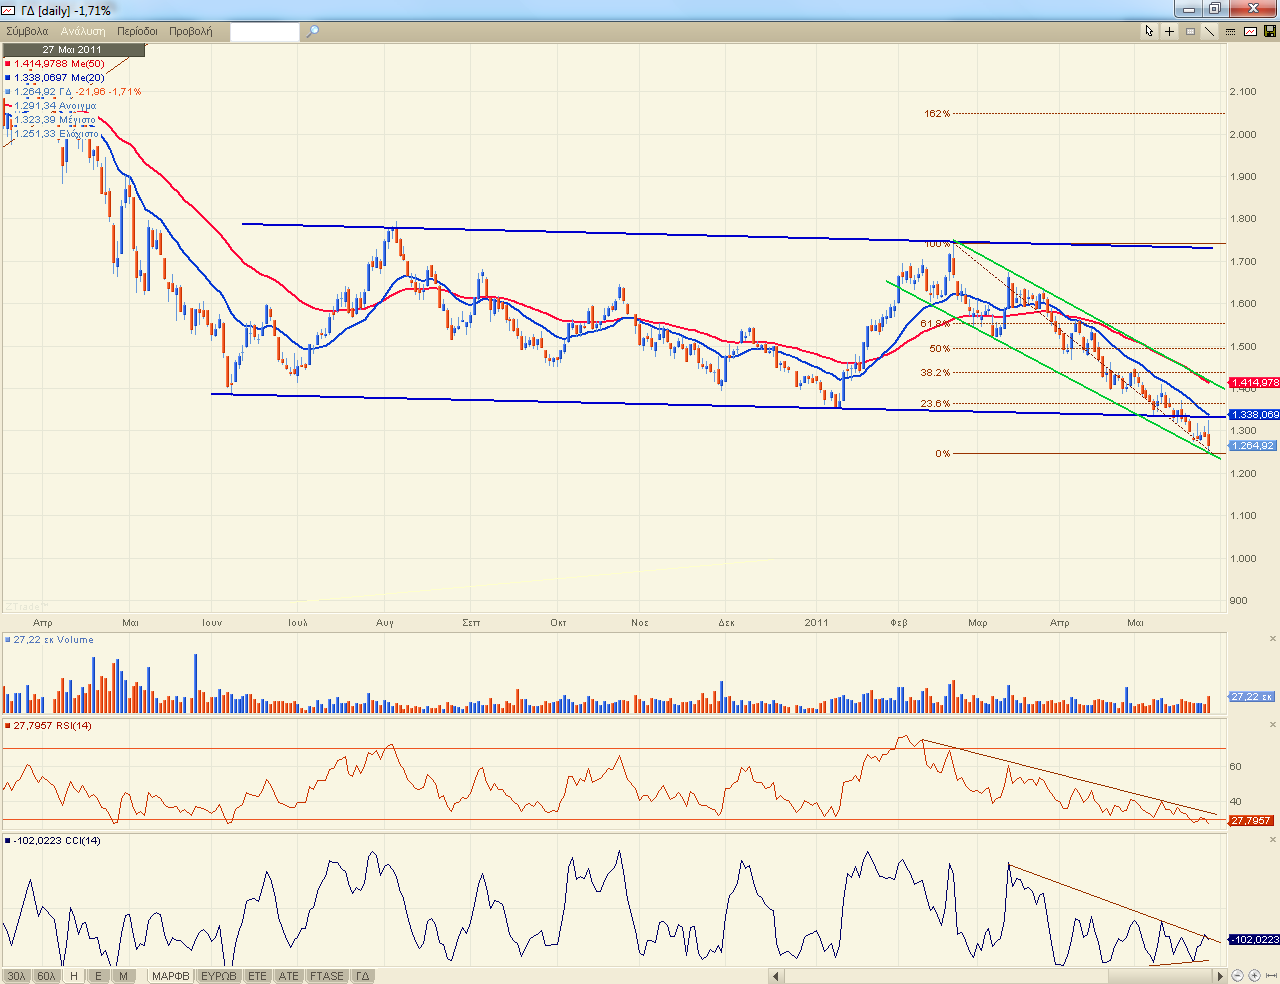Click the 2011 year label on time axis
The width and height of the screenshot is (1280, 984).
817,623
